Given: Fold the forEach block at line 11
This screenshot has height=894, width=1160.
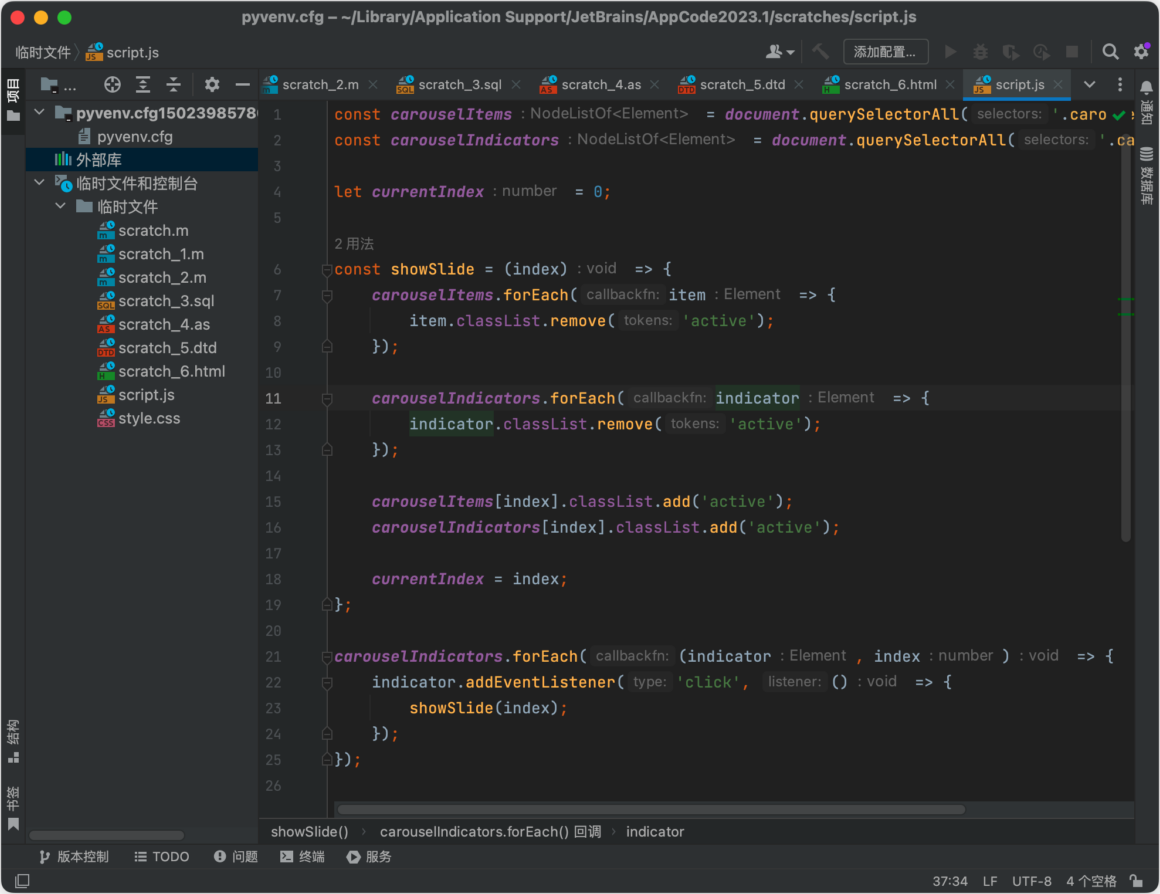Looking at the screenshot, I should click(x=326, y=399).
